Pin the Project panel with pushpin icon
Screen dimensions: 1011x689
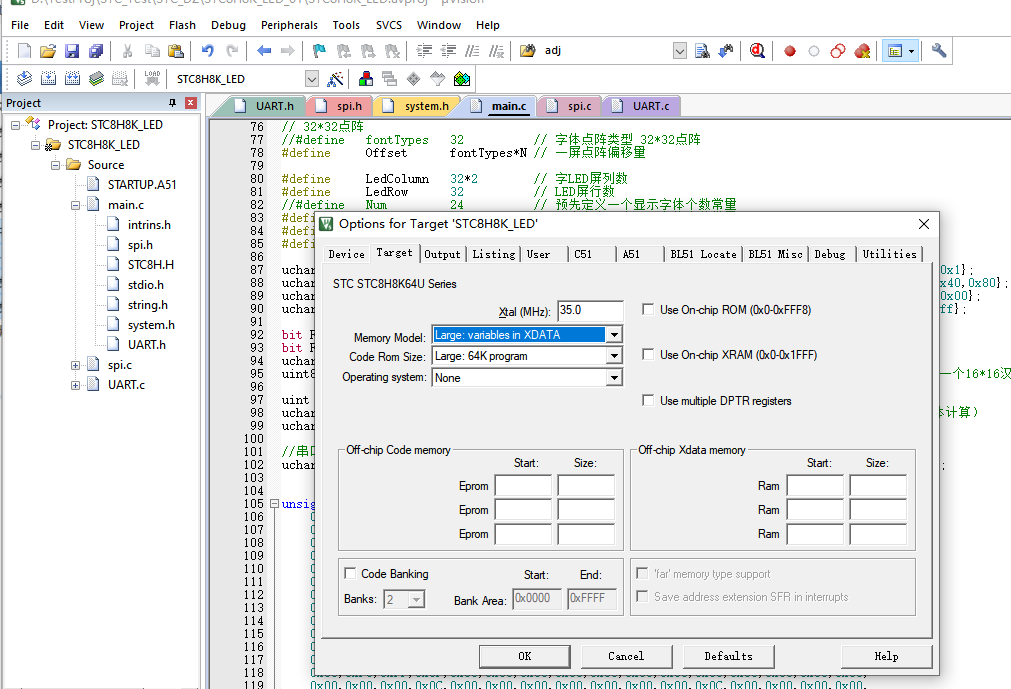[x=172, y=102]
